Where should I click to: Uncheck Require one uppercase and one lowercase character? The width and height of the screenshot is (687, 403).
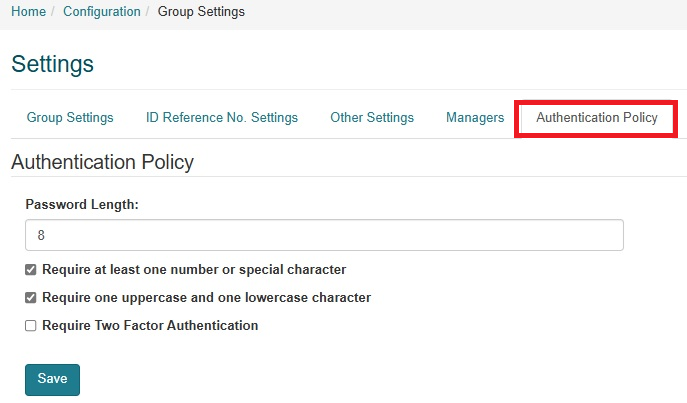tap(31, 298)
